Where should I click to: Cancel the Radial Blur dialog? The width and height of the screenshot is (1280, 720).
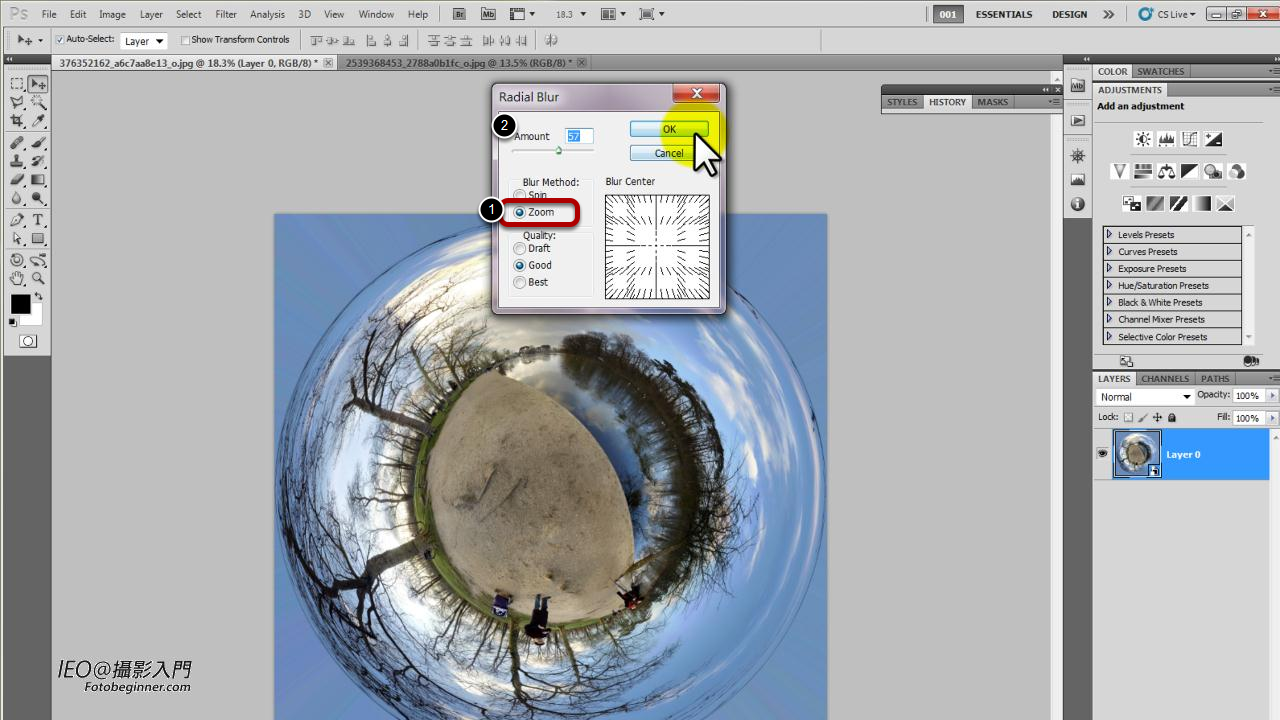tap(669, 153)
